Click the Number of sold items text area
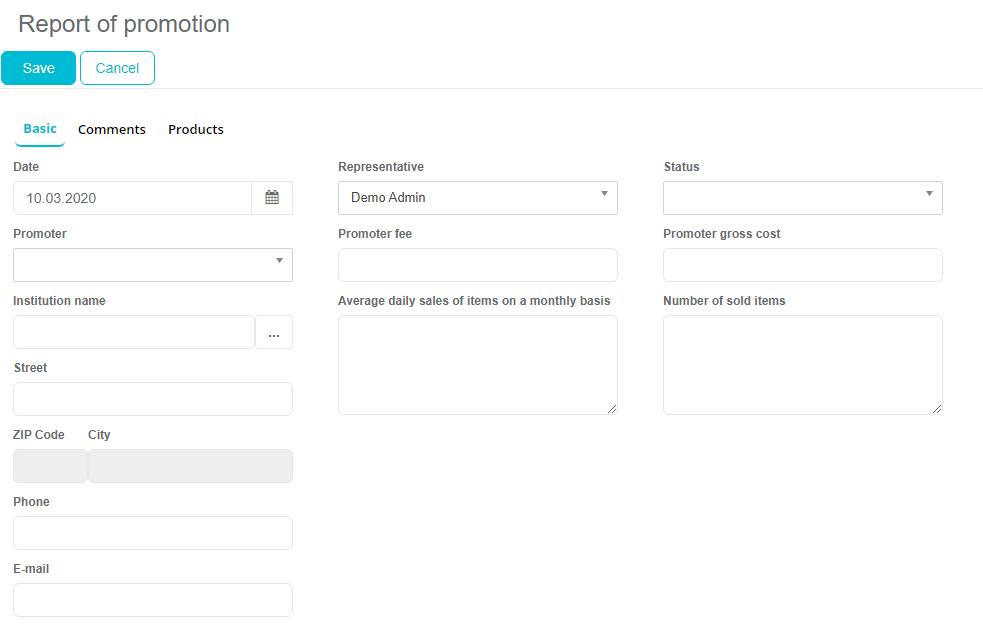This screenshot has width=983, height=639. click(x=802, y=364)
